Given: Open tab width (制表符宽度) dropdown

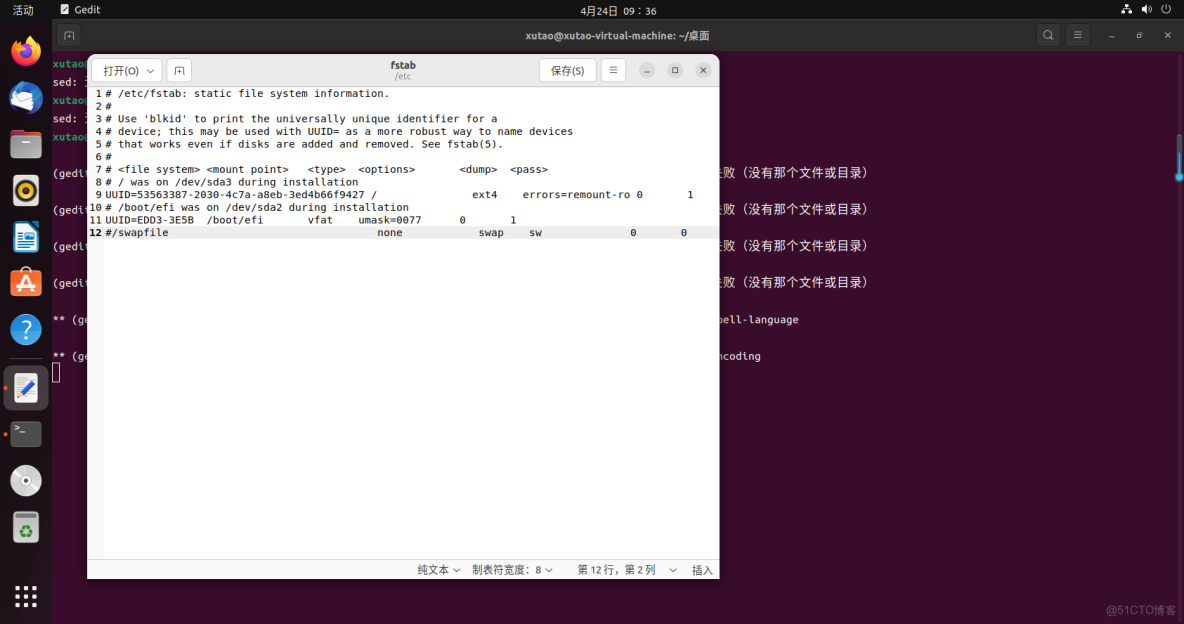Looking at the screenshot, I should [x=512, y=570].
